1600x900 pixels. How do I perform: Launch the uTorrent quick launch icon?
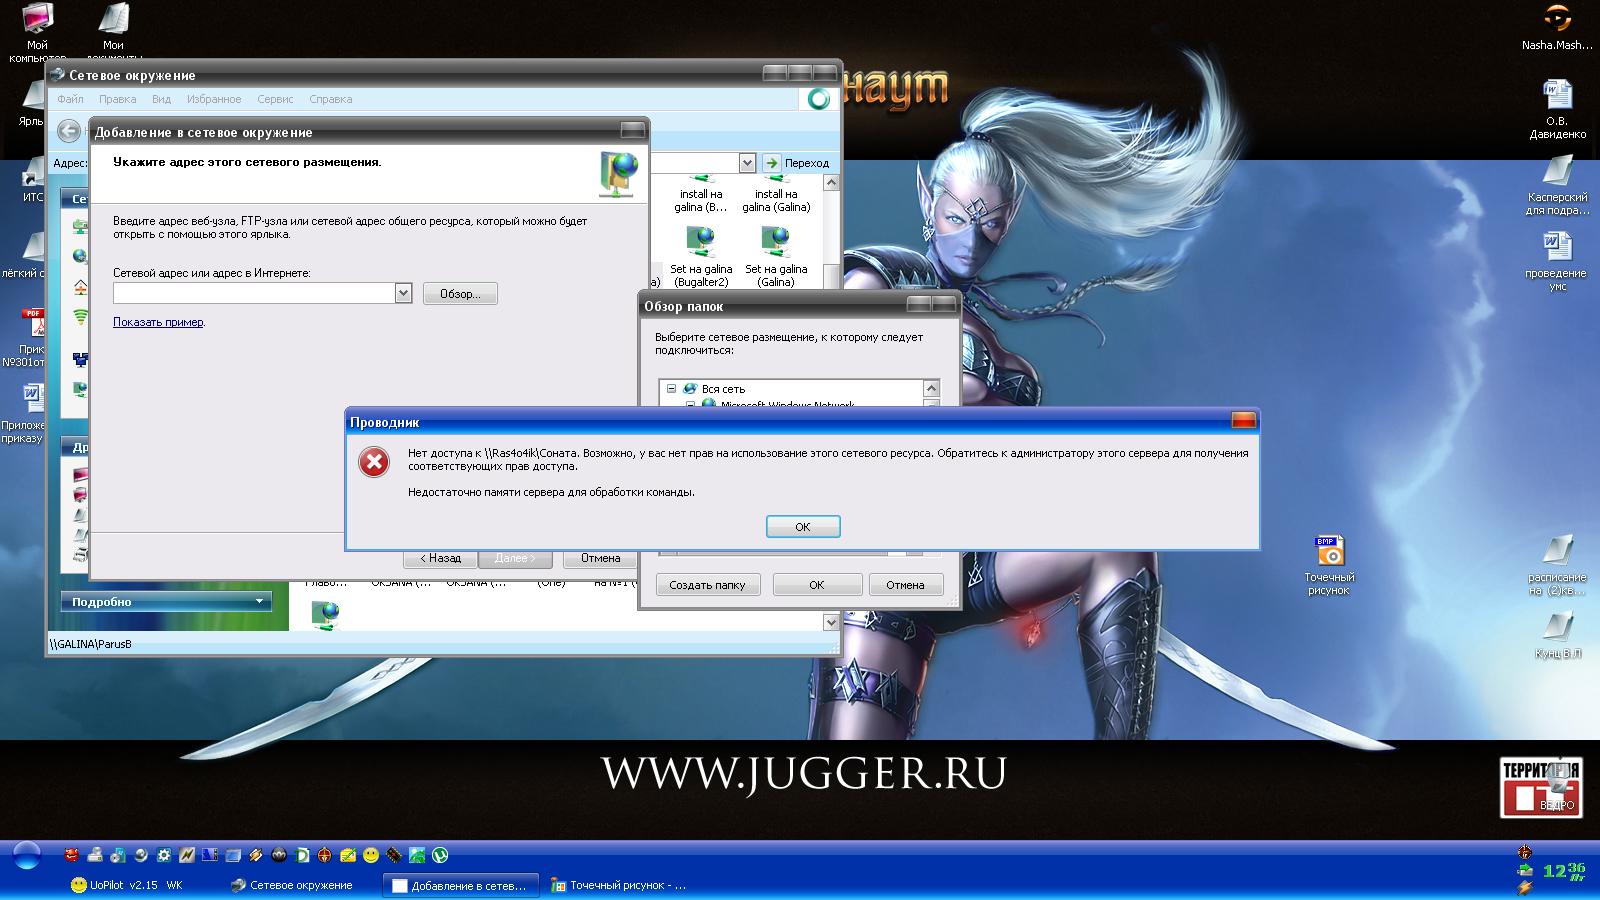click(440, 855)
